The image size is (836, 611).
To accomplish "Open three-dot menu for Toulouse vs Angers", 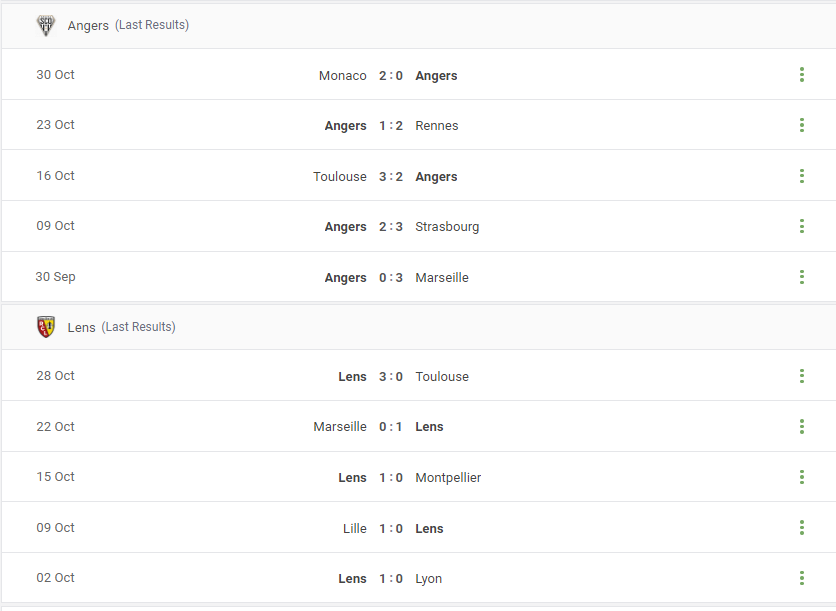I will point(801,176).
